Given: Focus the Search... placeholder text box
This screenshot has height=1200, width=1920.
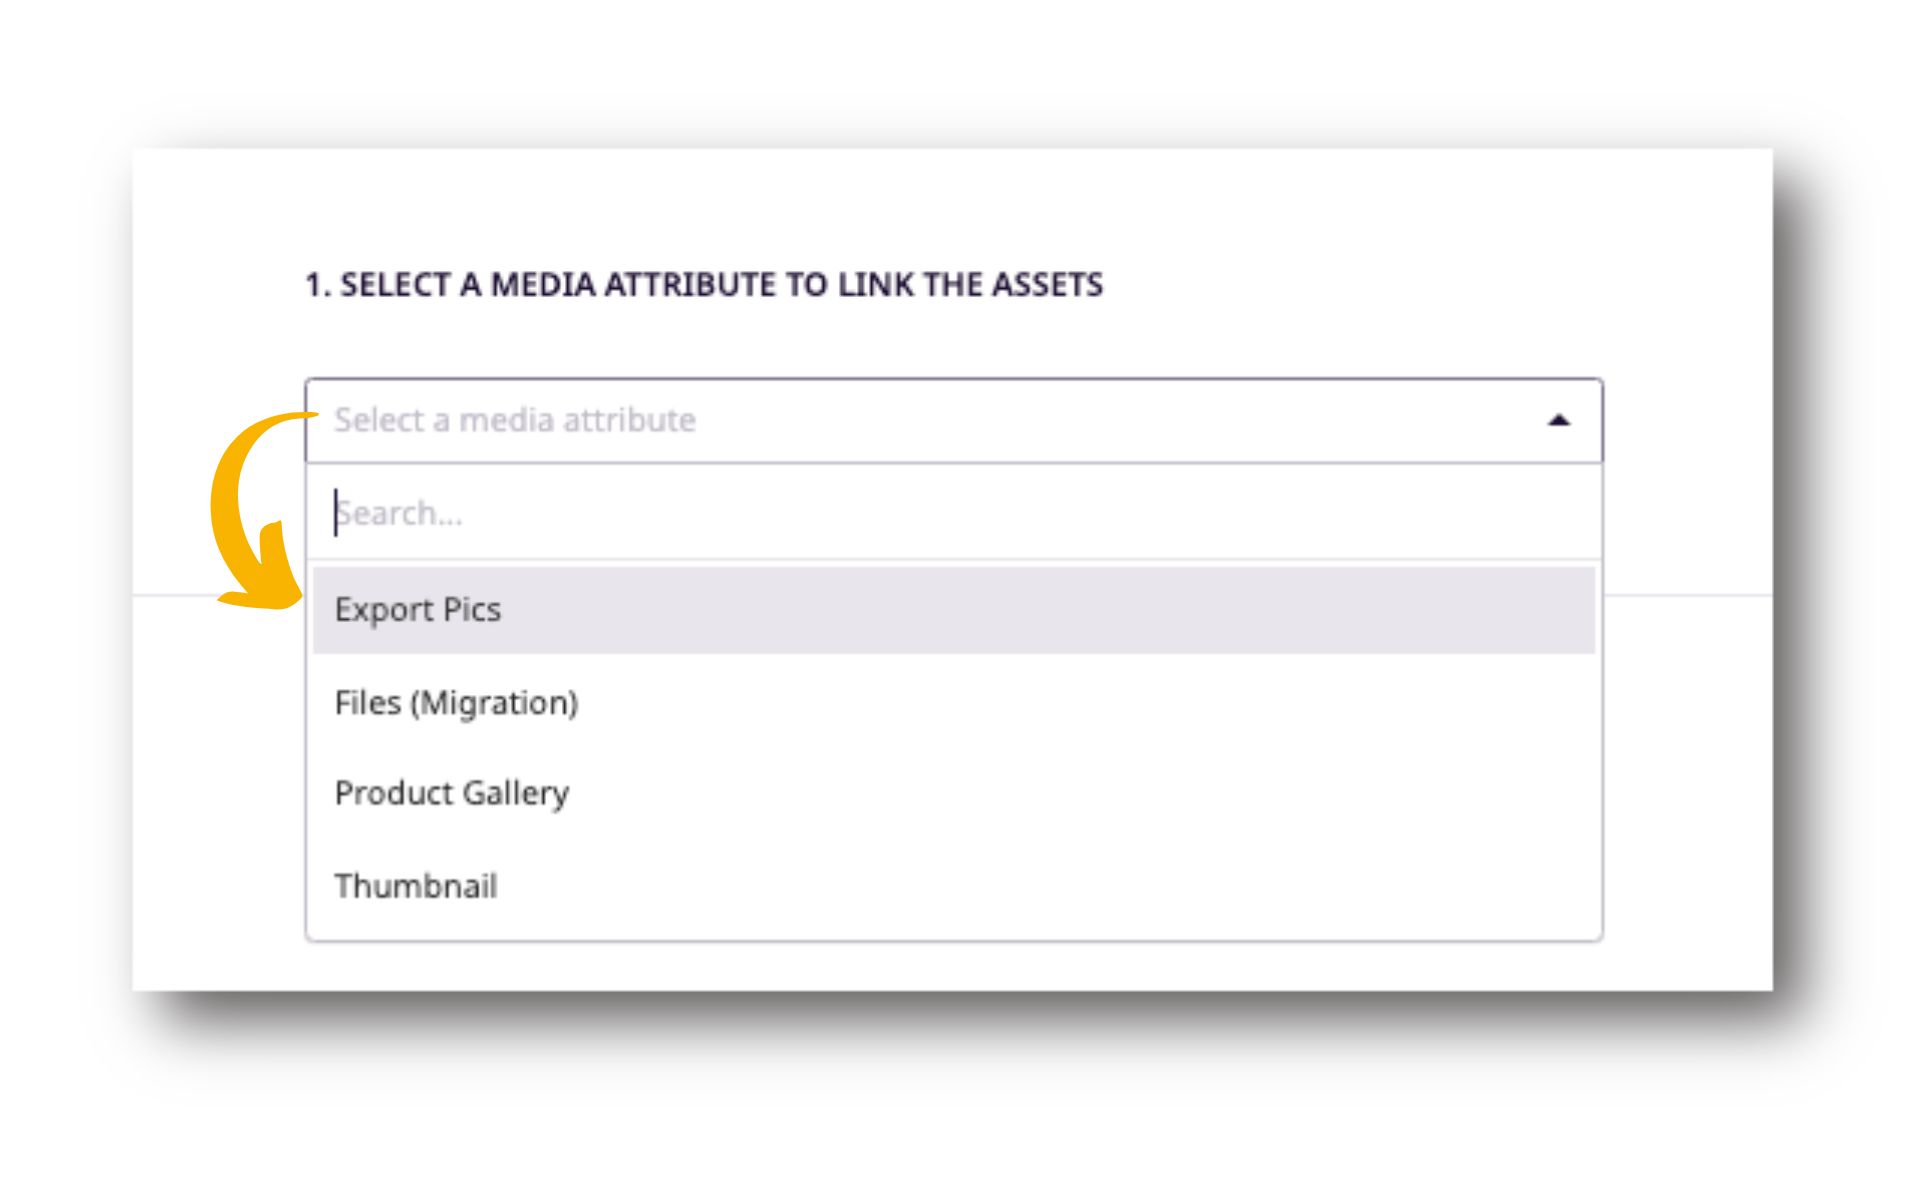Looking at the screenshot, I should (x=400, y=513).
